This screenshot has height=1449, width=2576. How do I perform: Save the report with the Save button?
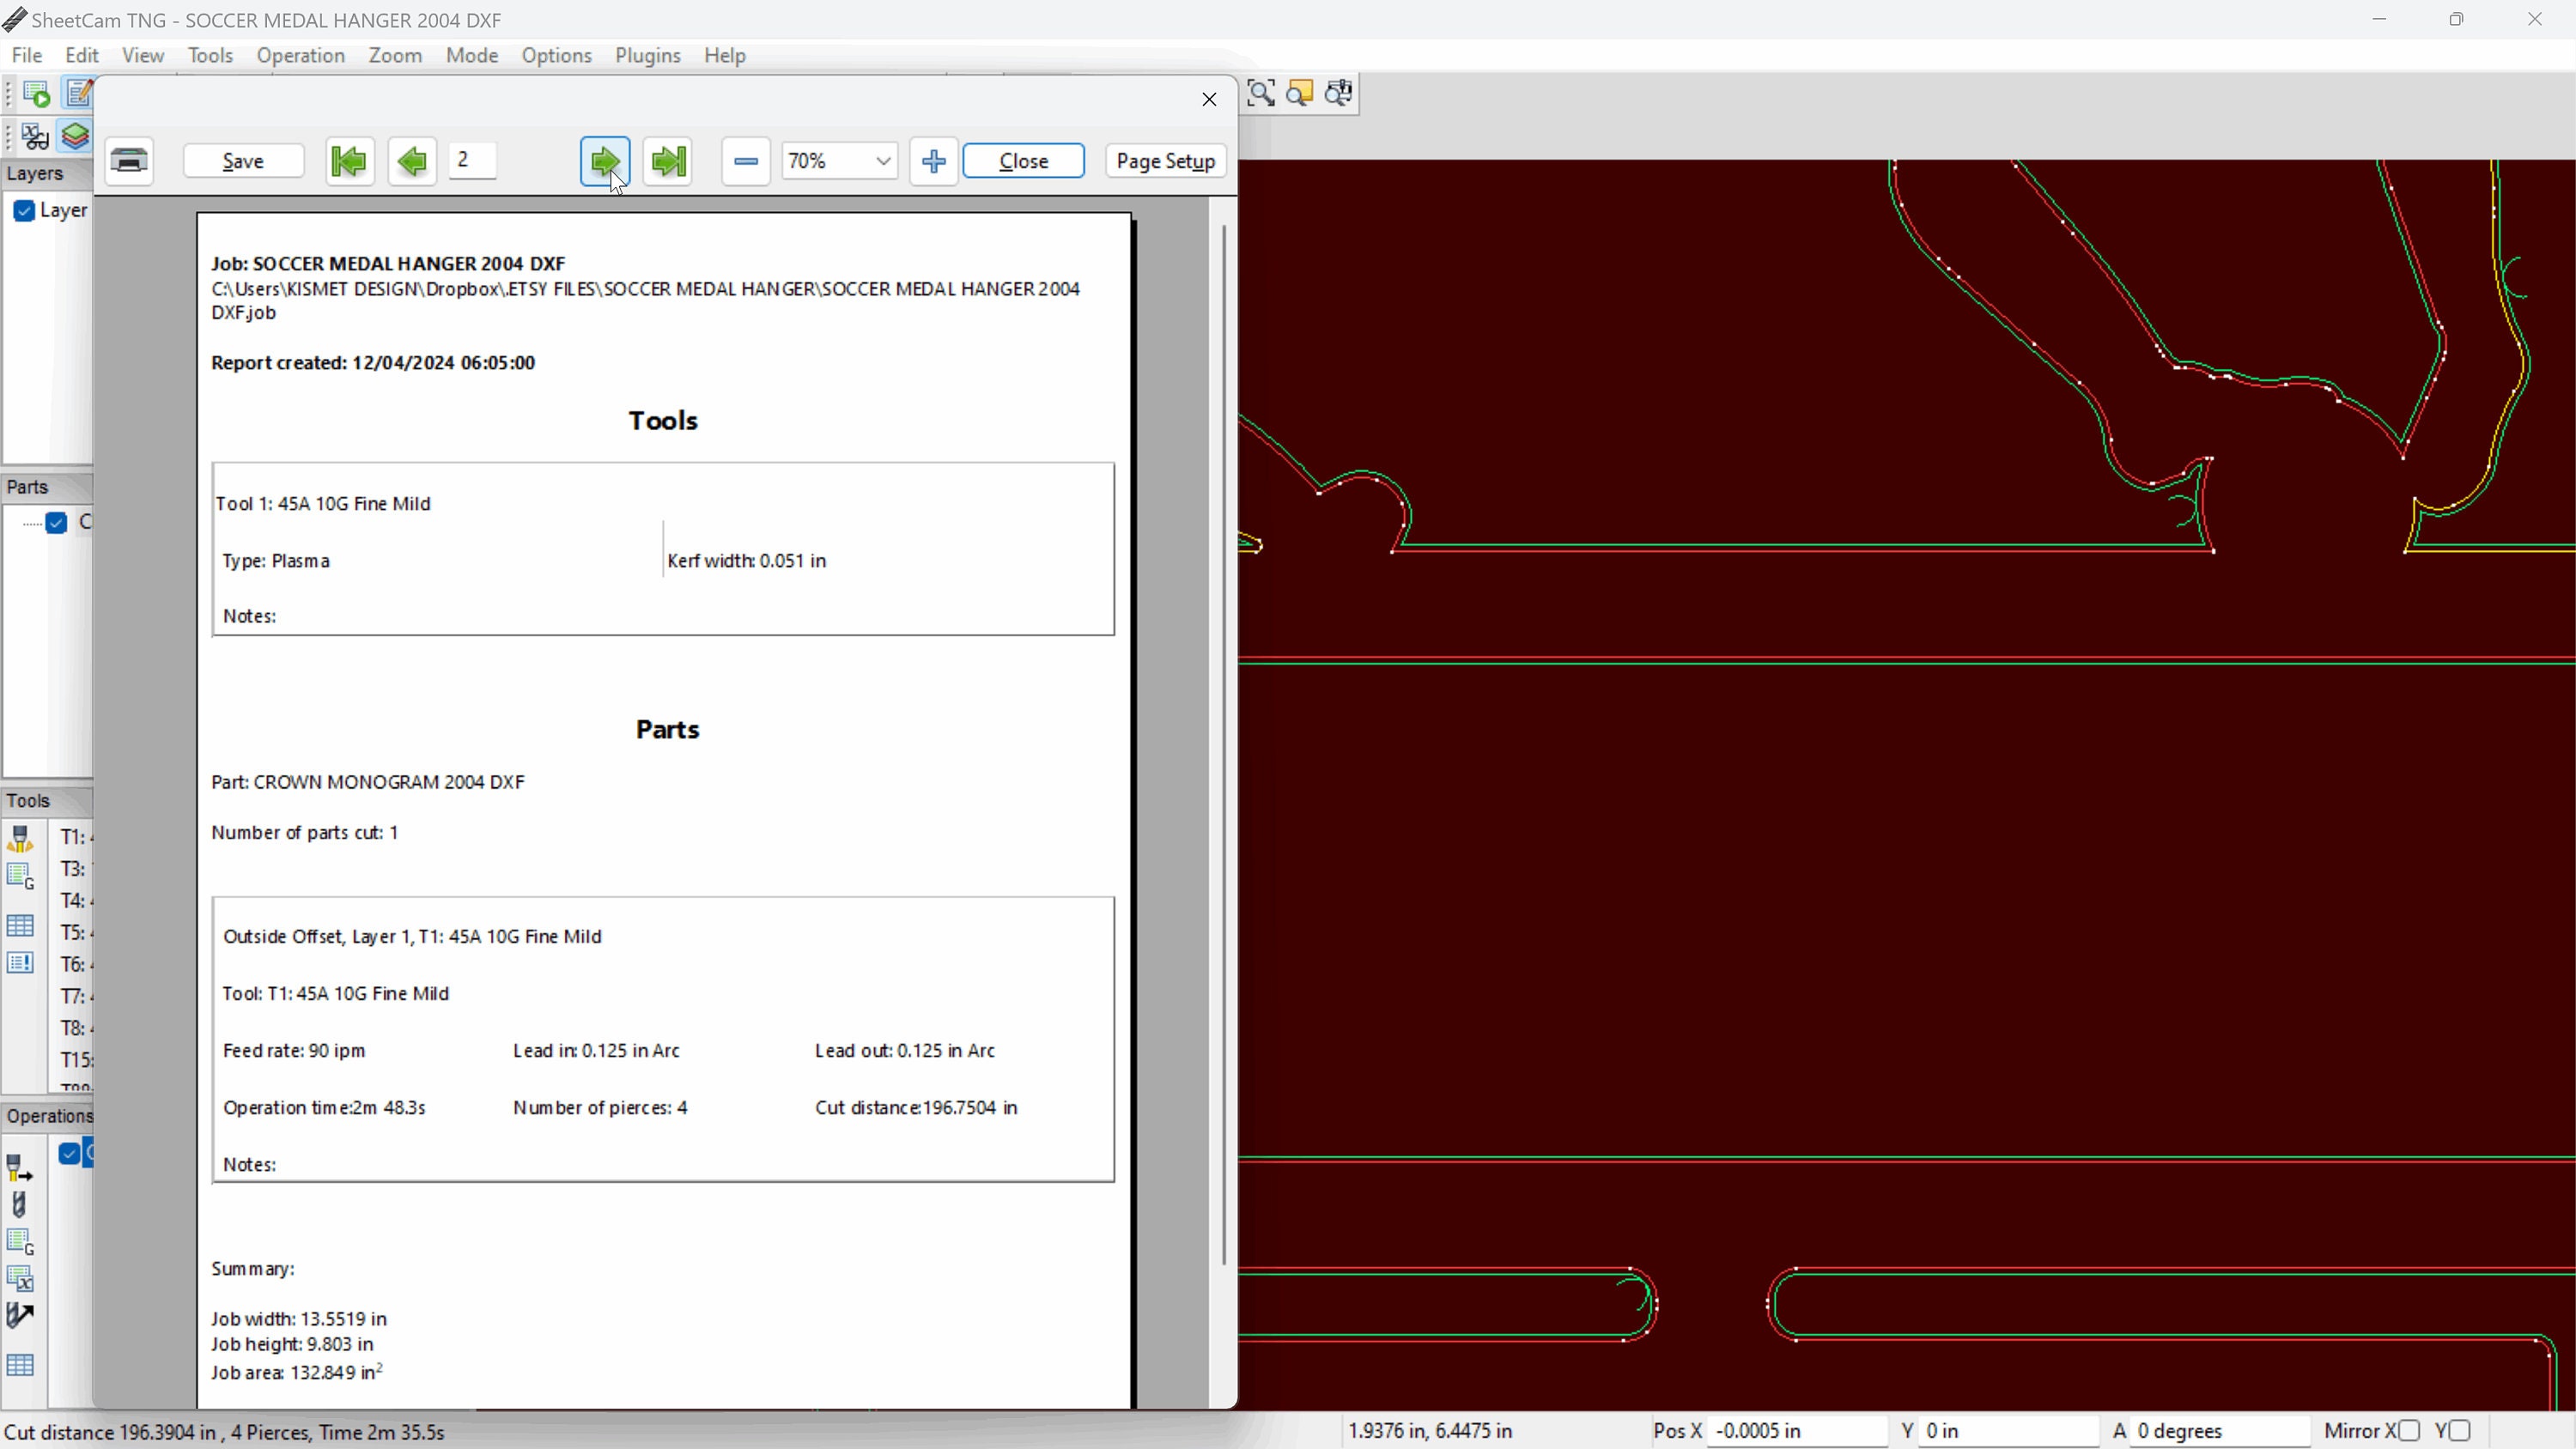[242, 160]
